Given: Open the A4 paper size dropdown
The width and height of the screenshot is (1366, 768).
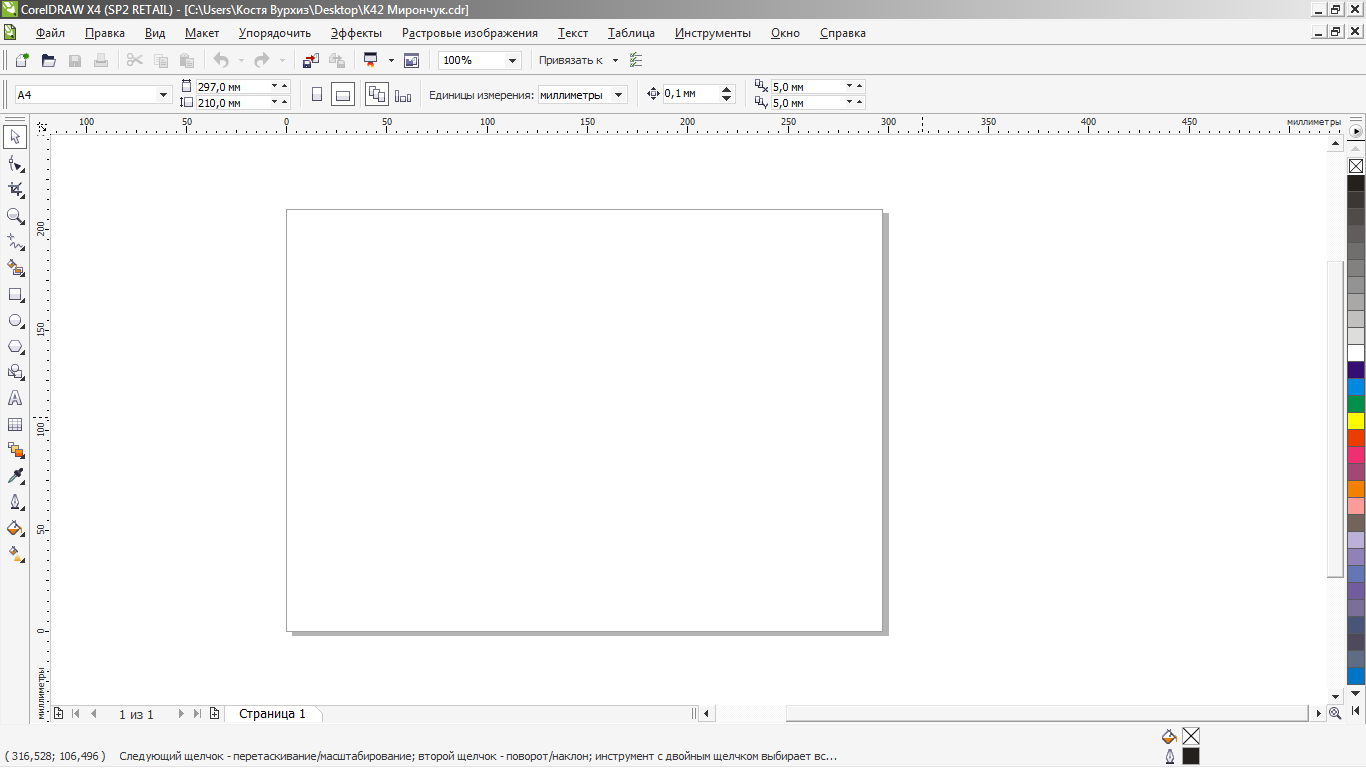Looking at the screenshot, I should pos(164,94).
